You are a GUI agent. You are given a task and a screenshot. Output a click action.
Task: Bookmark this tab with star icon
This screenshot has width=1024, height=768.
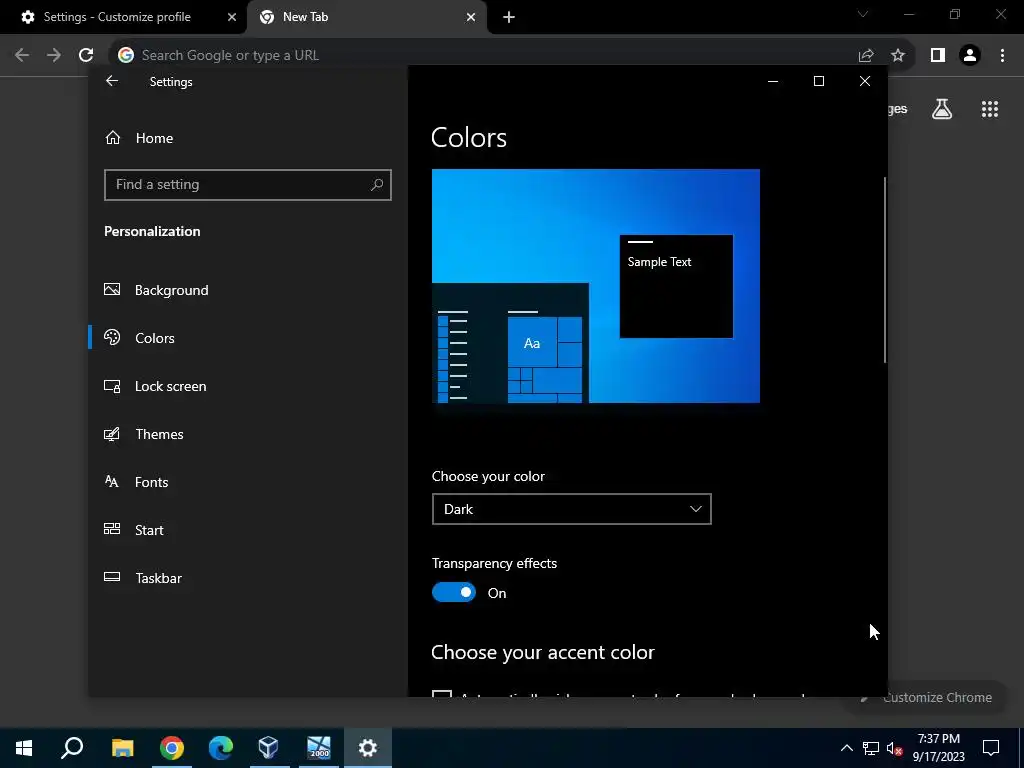[x=898, y=55]
